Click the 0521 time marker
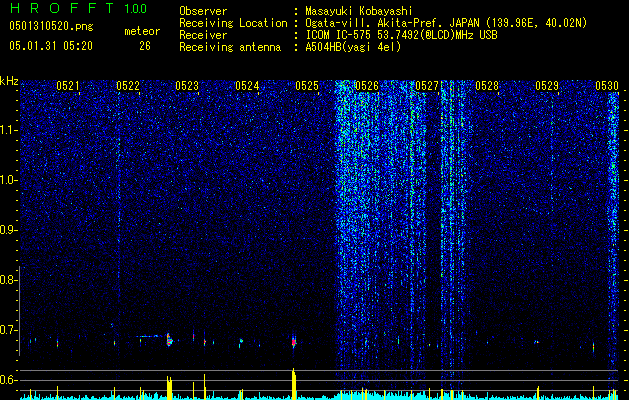Screen dimensions: 629x400 (67, 86)
